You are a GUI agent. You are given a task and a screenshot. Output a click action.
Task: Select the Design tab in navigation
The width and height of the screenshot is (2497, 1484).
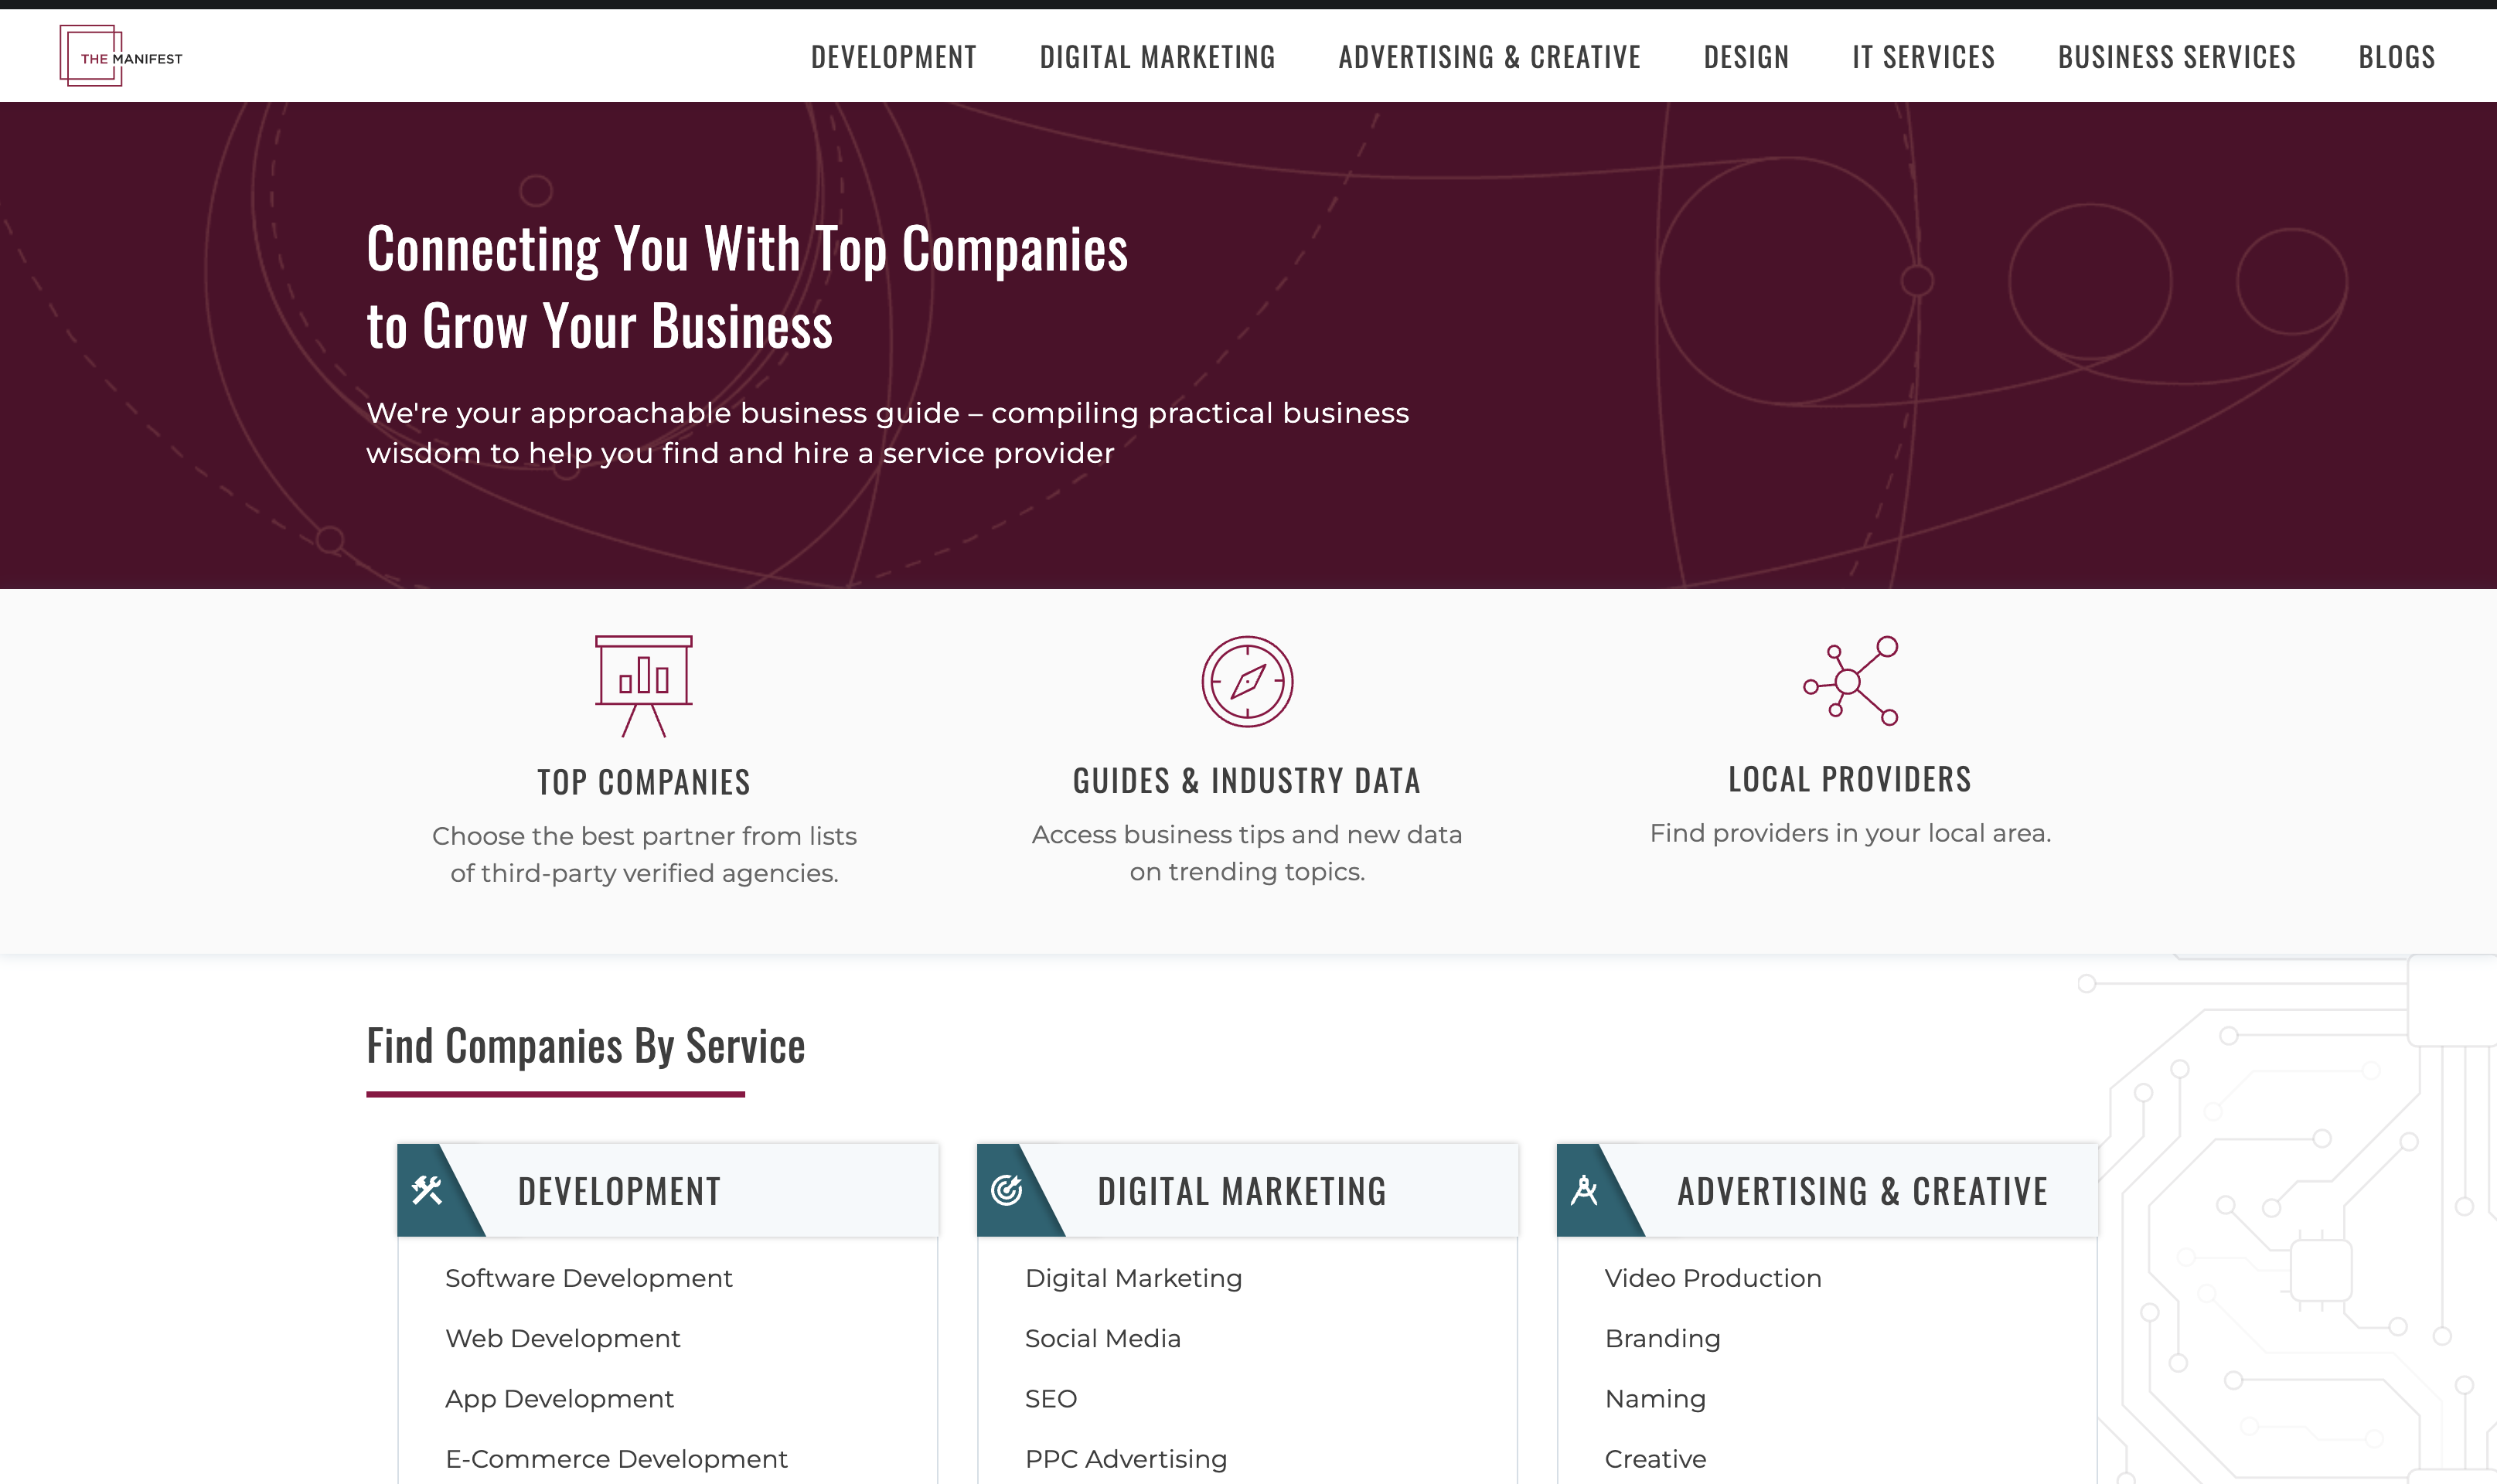pos(1746,55)
